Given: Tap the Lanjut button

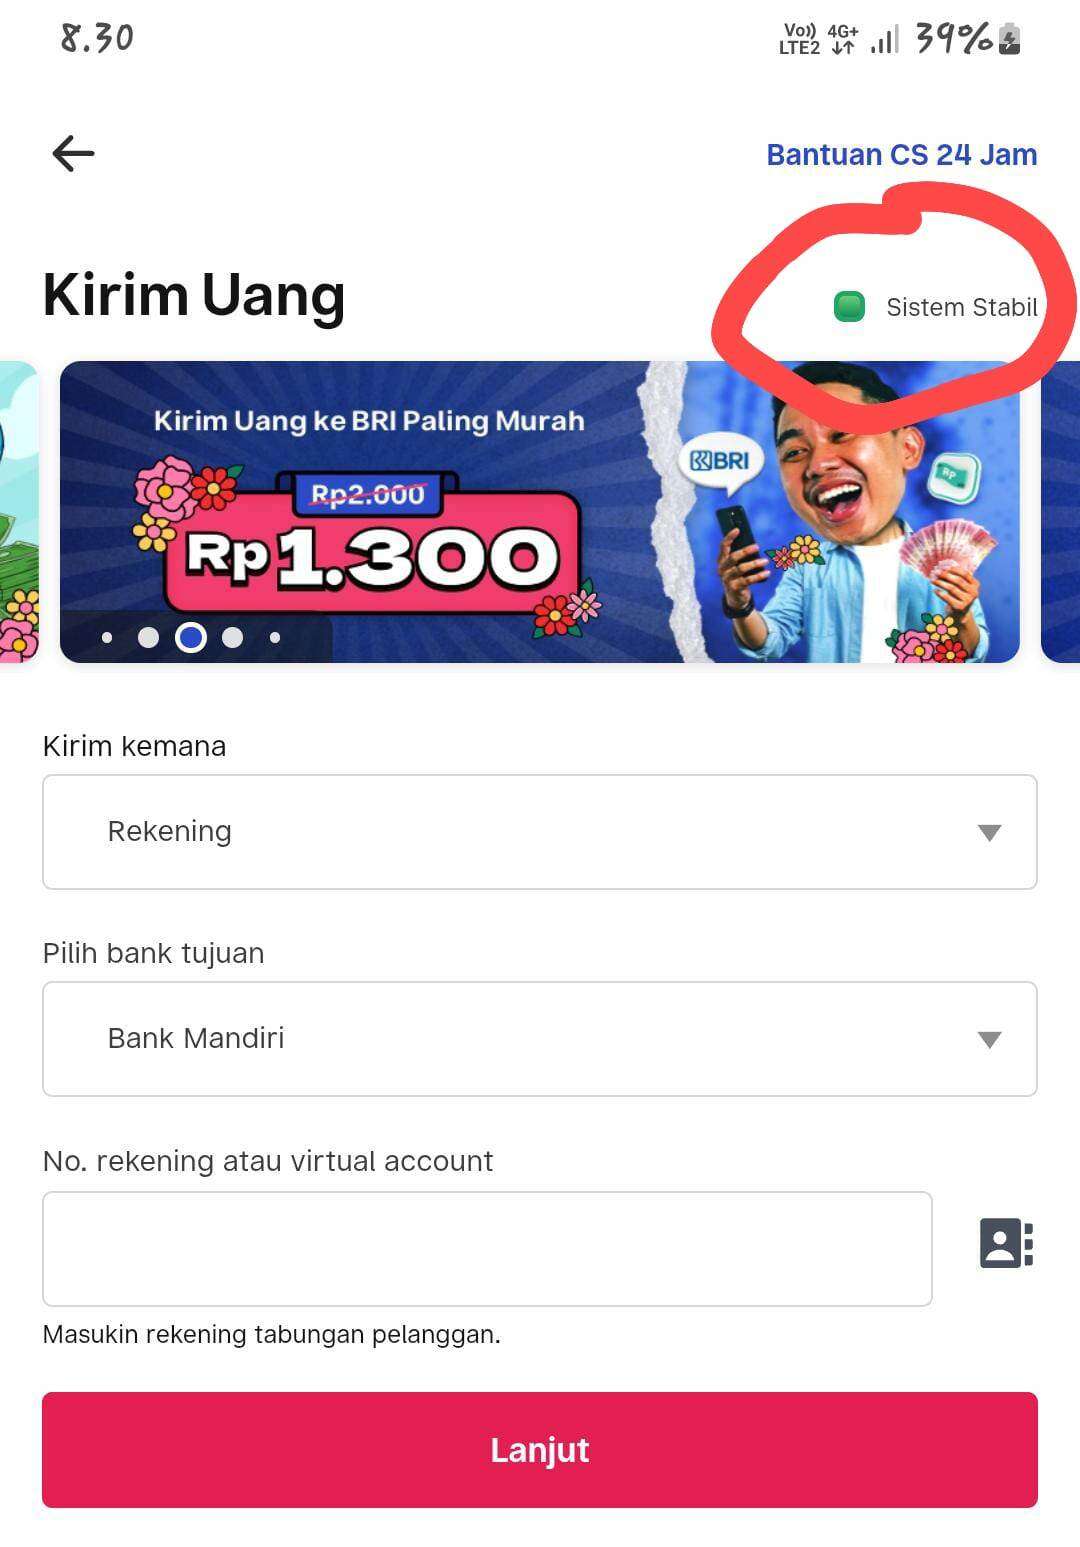Looking at the screenshot, I should tap(540, 1450).
